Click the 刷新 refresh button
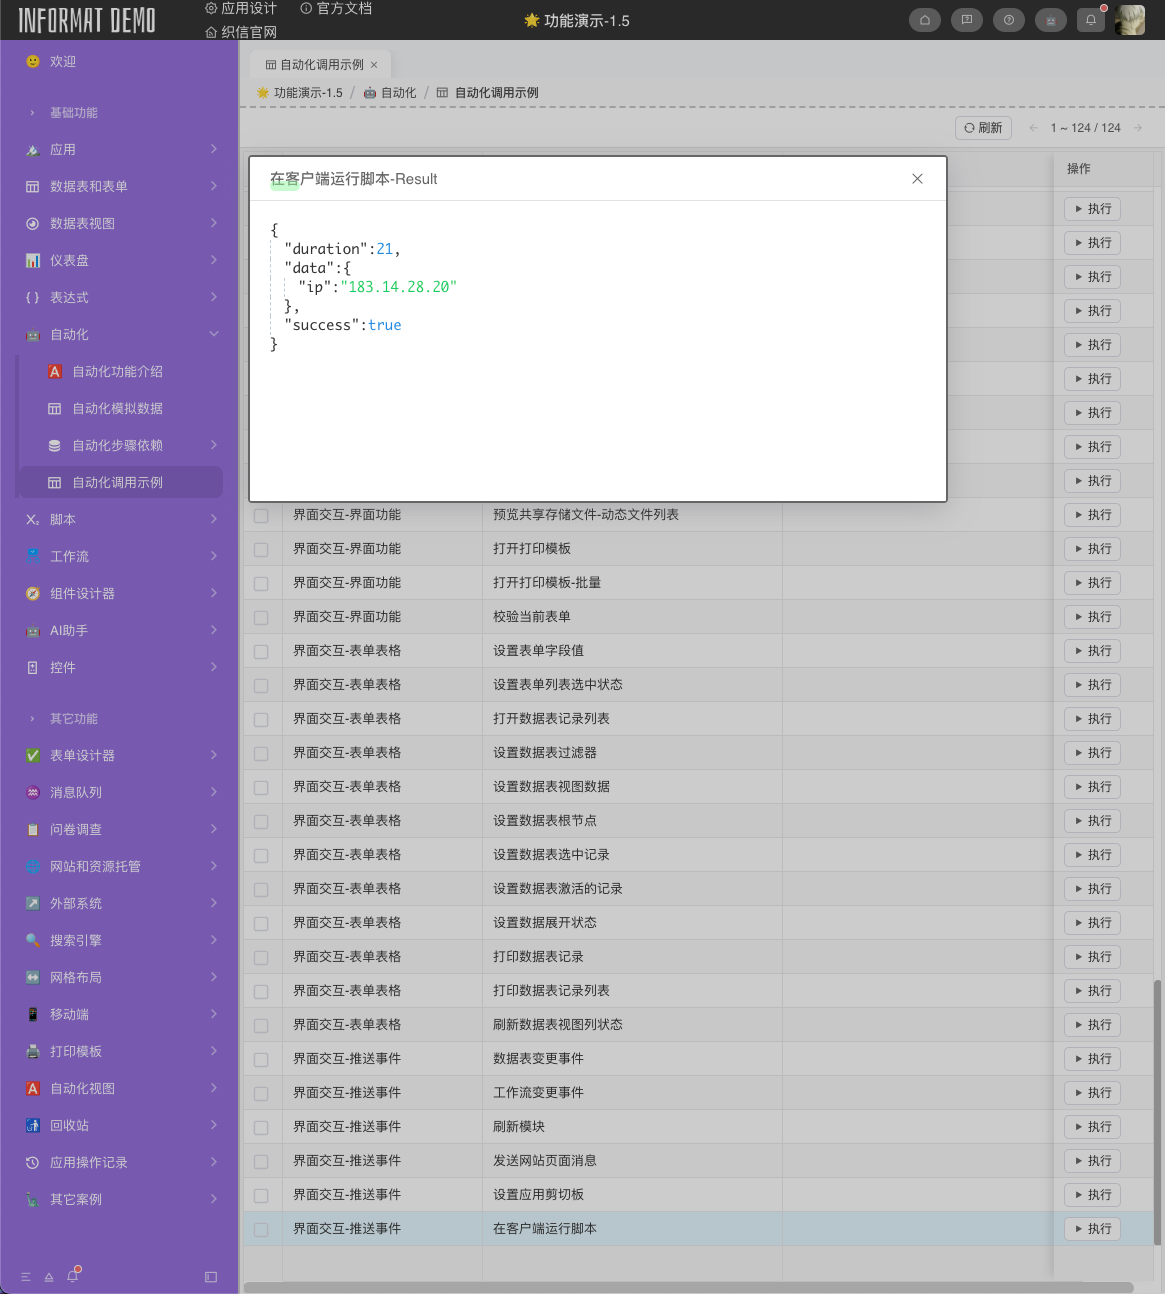This screenshot has height=1294, width=1165. tap(984, 128)
